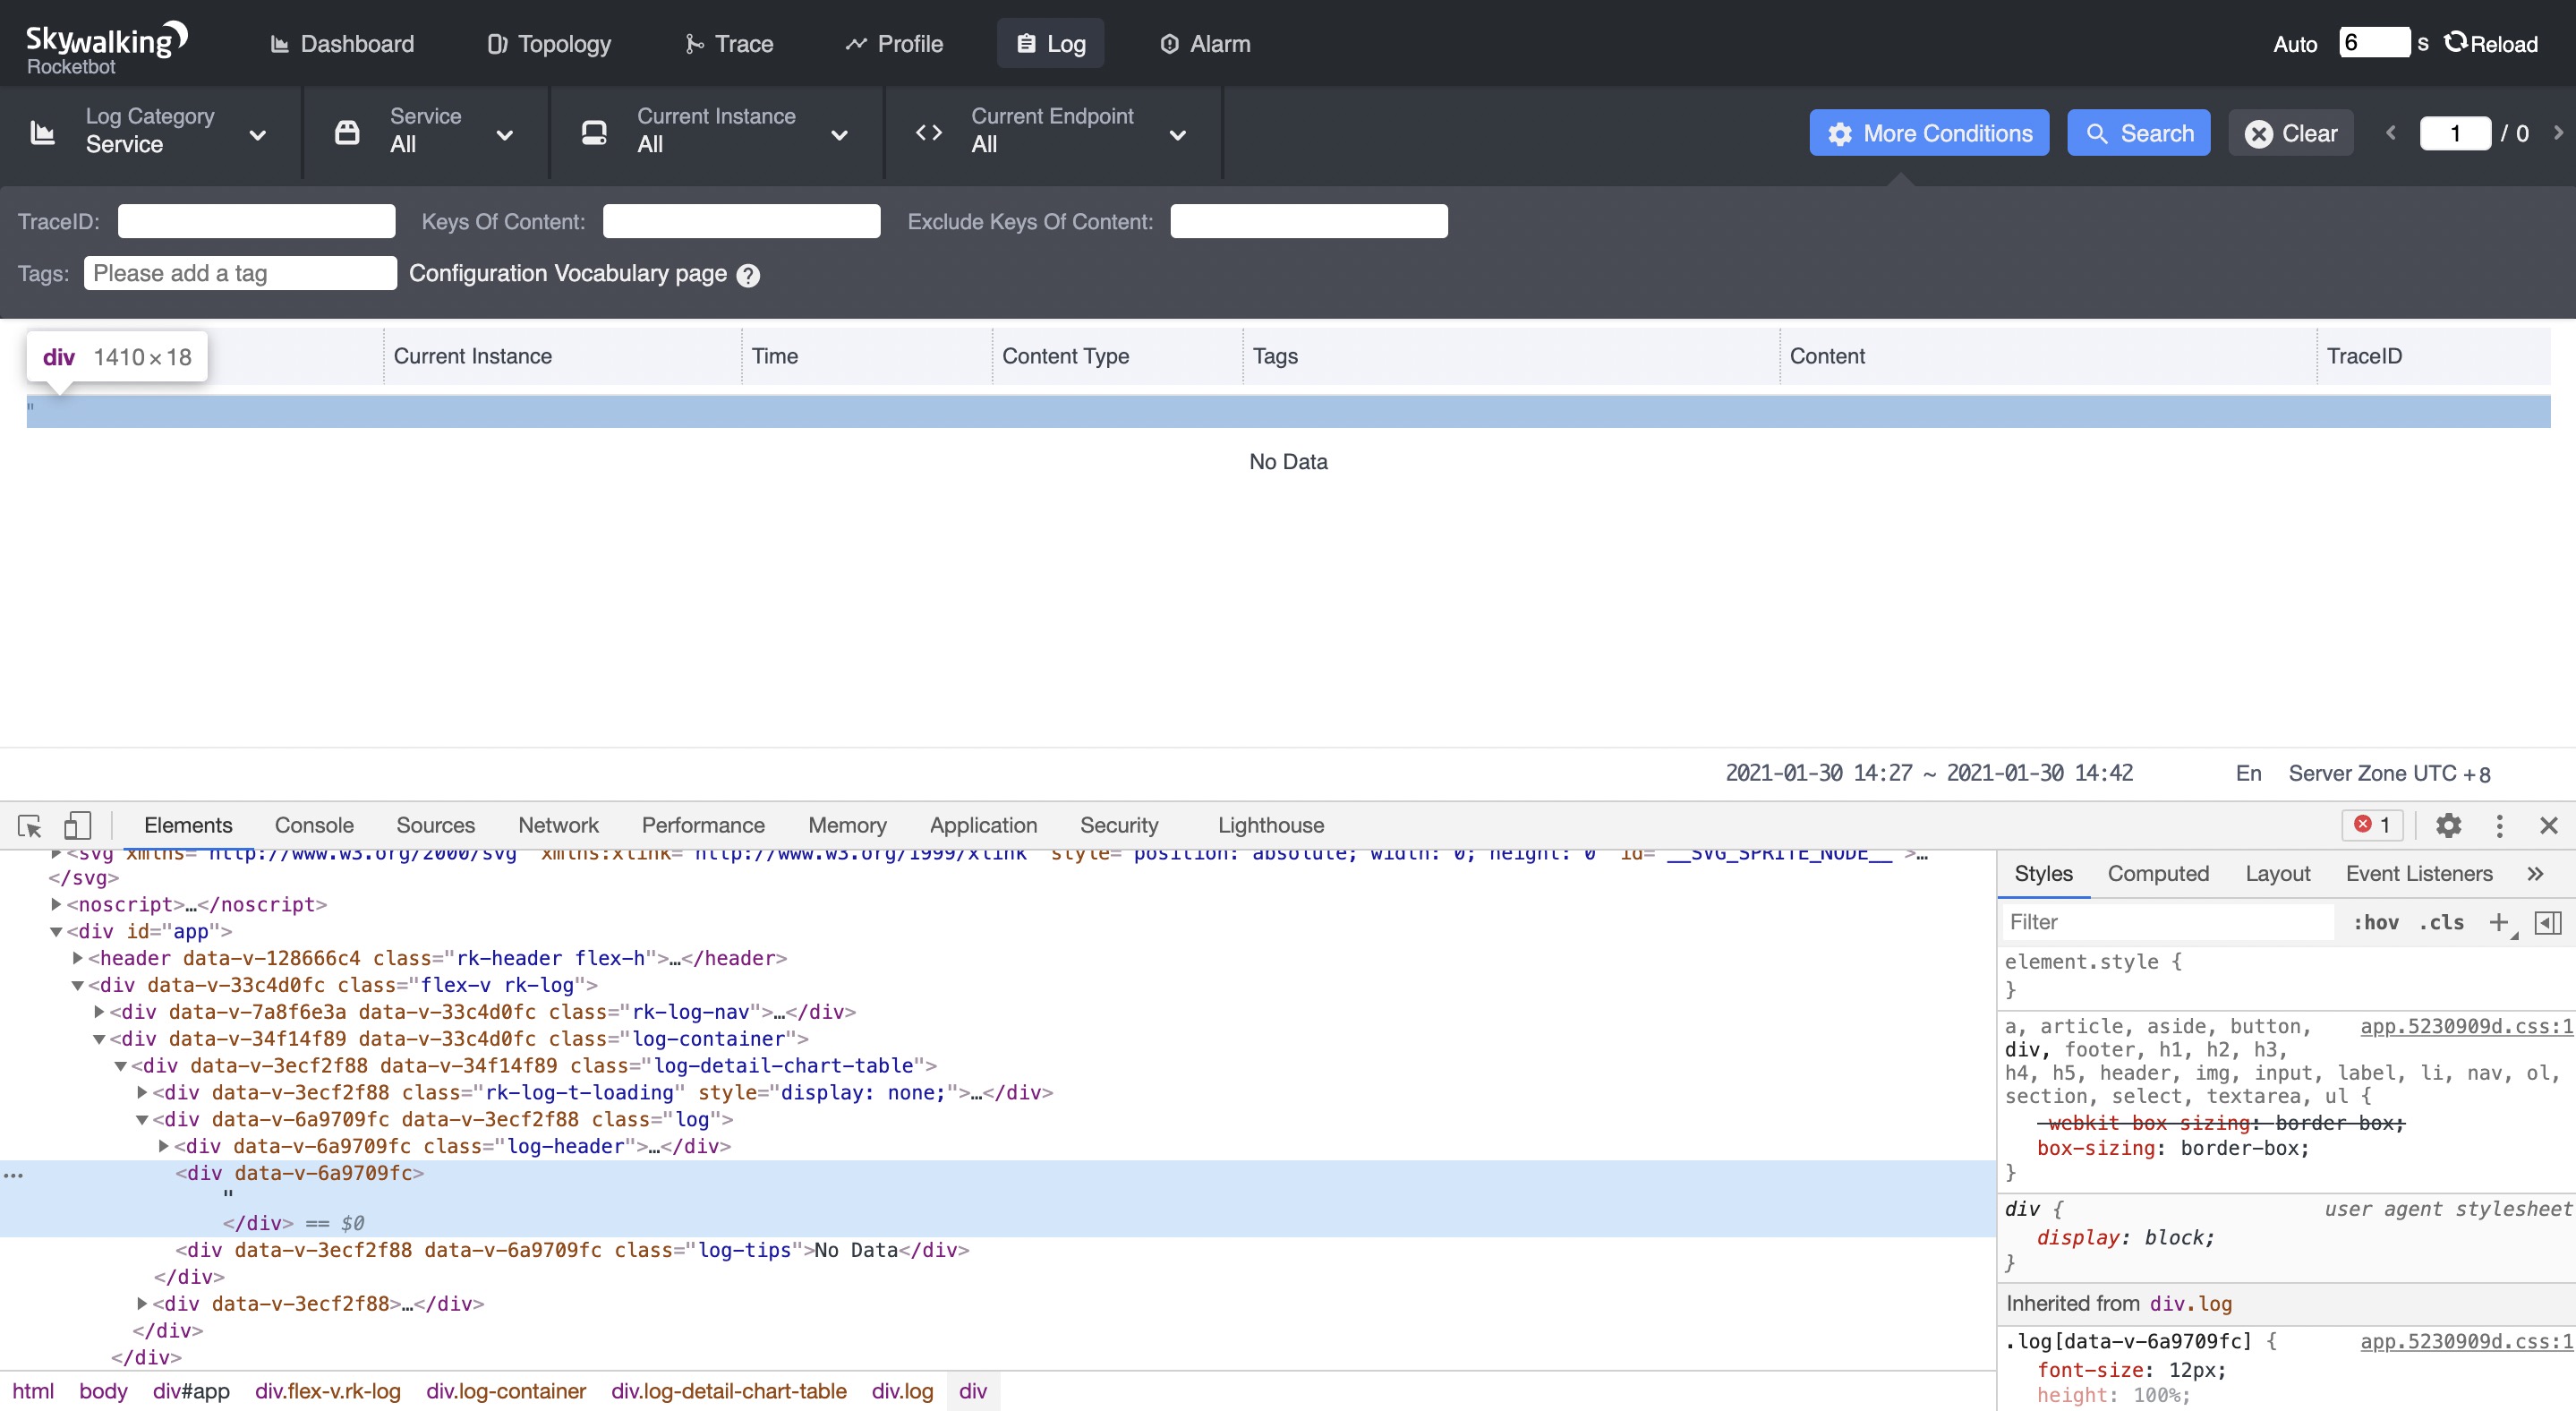The image size is (2576, 1411).
Task: Switch to the Trace navigation tab
Action: pyautogui.click(x=729, y=44)
